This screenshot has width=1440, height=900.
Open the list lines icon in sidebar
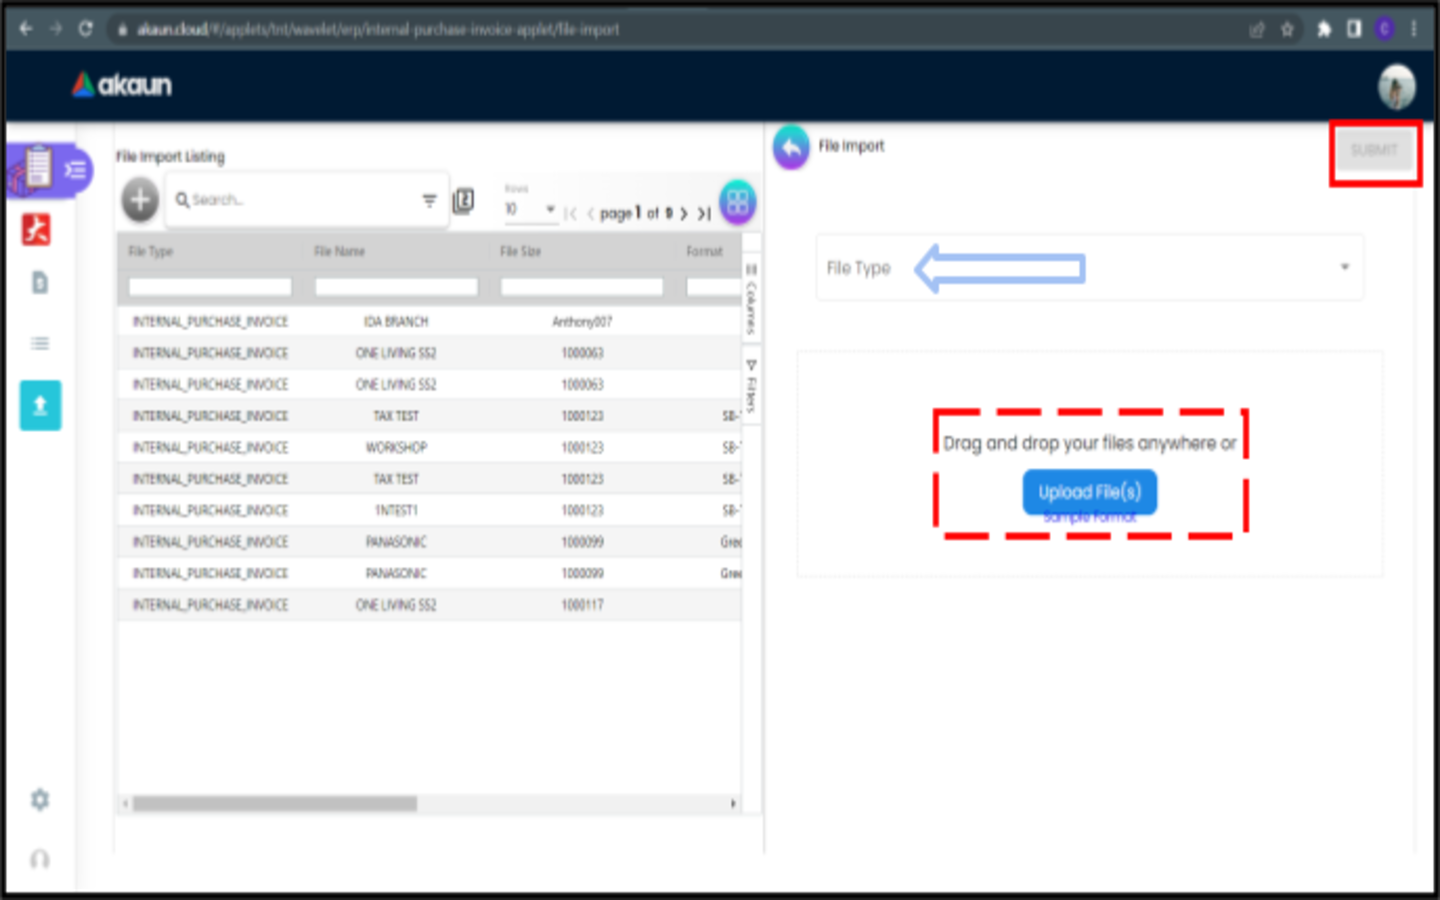(x=40, y=343)
